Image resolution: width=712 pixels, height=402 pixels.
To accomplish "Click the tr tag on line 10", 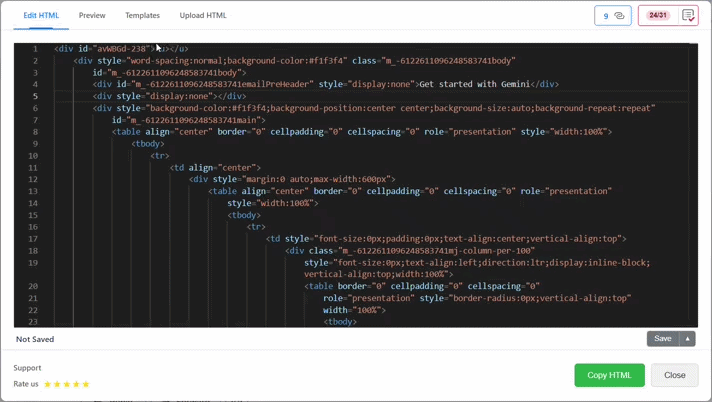I will 160,156.
